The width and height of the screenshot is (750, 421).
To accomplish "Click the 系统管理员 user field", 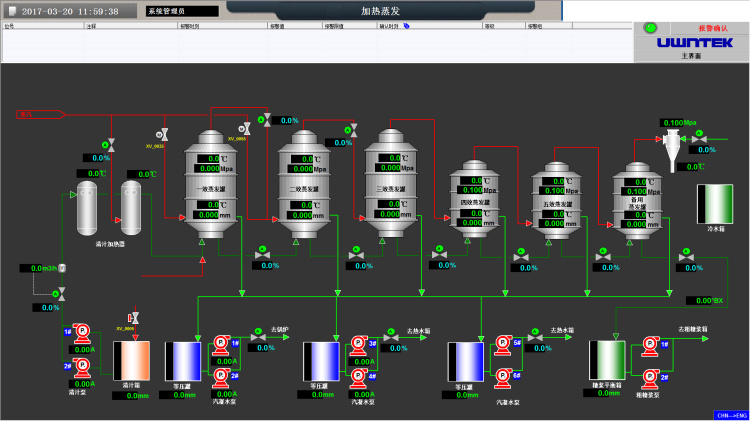I will tap(181, 11).
